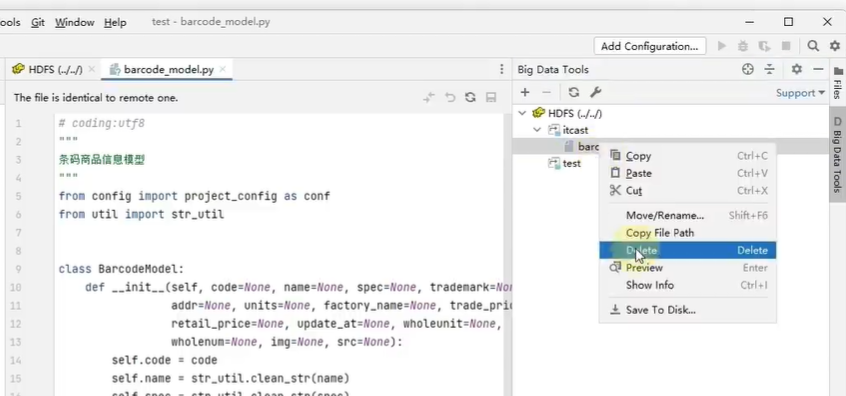Image resolution: width=846 pixels, height=396 pixels.
Task: Click 'The file is identical to remote one.' banner
Action: (x=95, y=98)
